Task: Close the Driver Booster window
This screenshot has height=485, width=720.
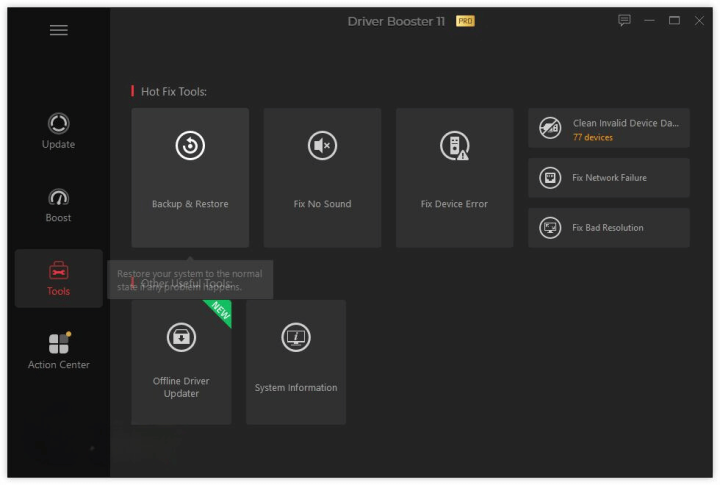Action: tap(699, 21)
